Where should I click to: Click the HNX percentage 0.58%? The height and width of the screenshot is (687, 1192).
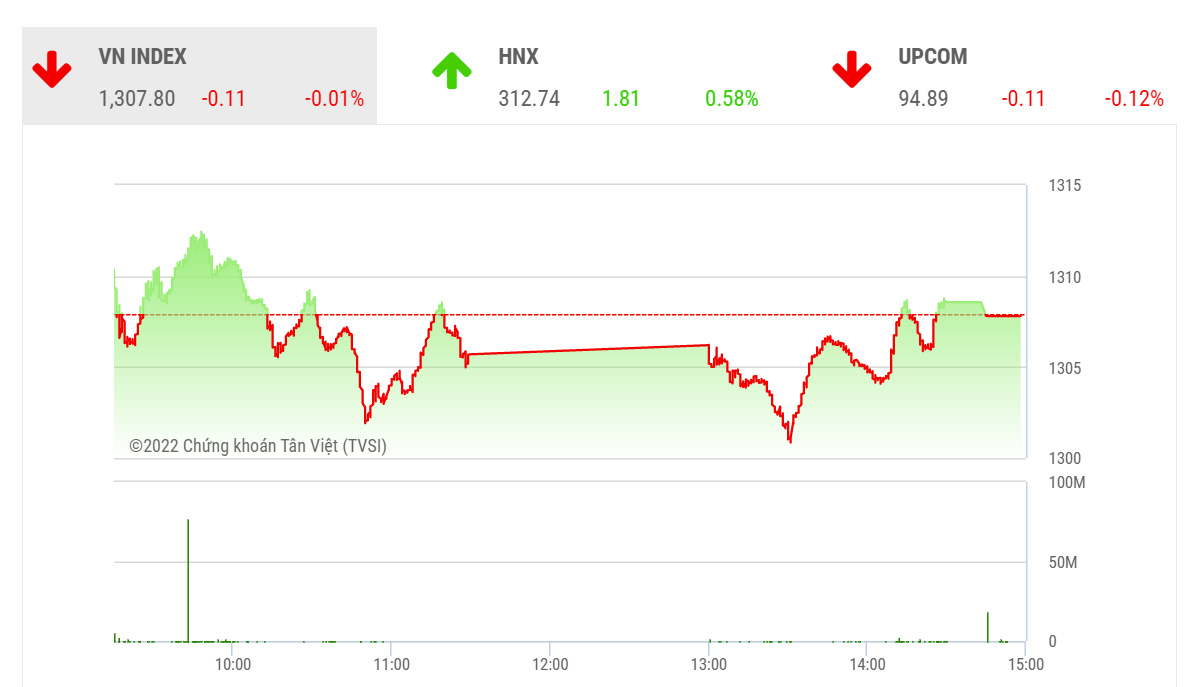pos(731,99)
